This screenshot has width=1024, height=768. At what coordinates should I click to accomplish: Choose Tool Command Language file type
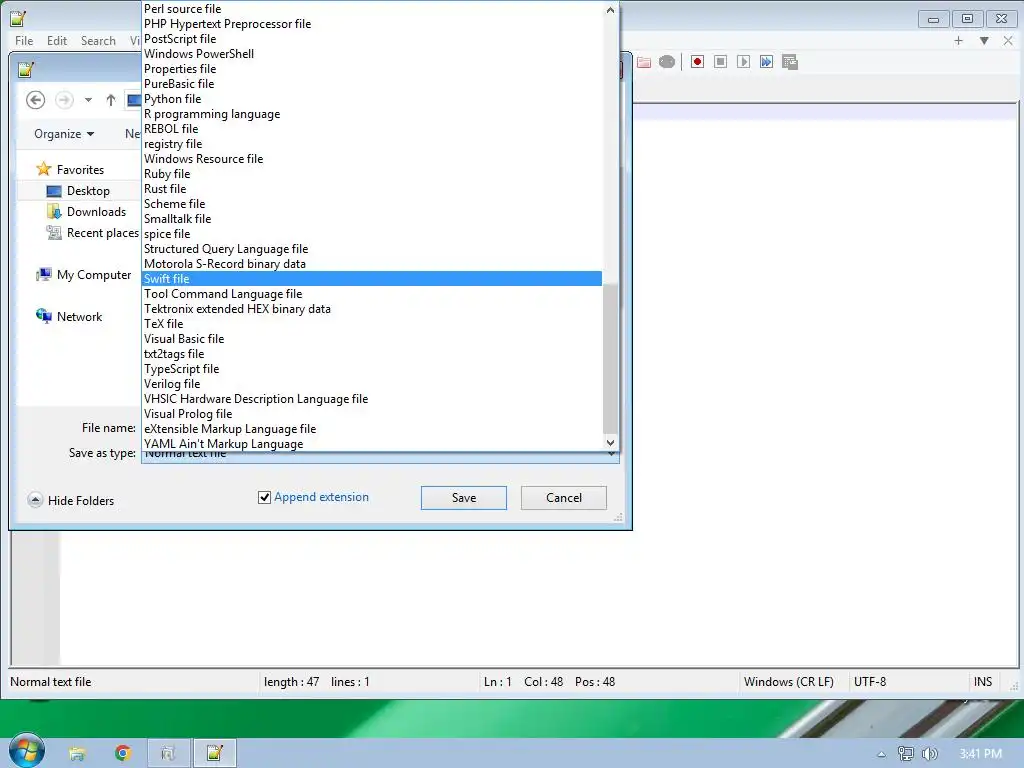pos(372,294)
